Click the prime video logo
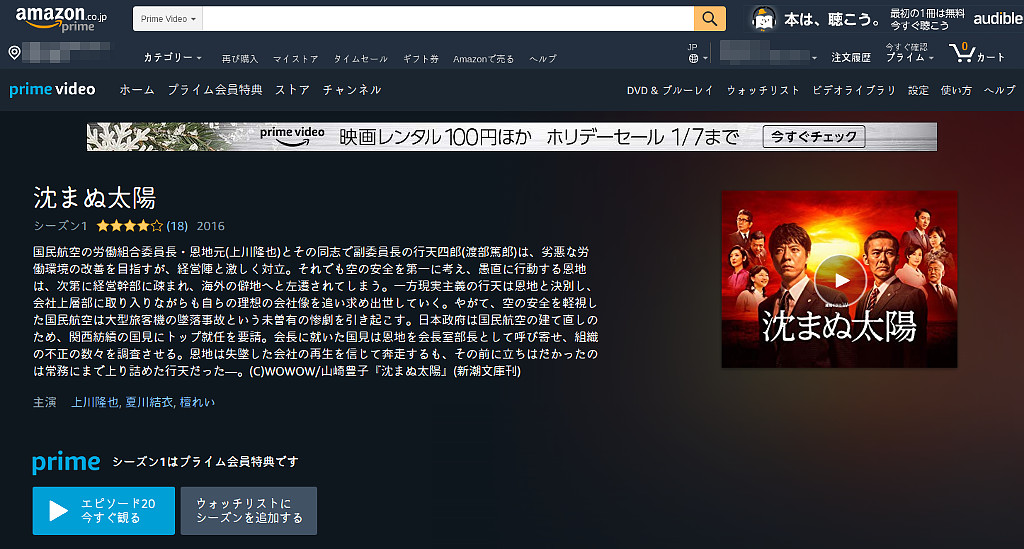 tap(52, 89)
